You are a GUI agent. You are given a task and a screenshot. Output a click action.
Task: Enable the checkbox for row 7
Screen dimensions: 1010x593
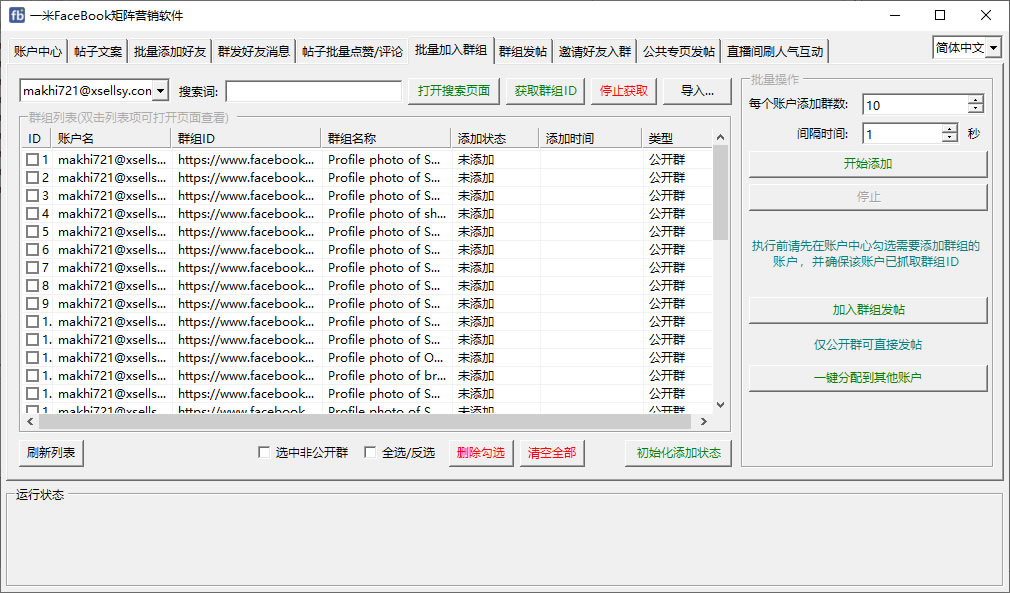(x=32, y=267)
